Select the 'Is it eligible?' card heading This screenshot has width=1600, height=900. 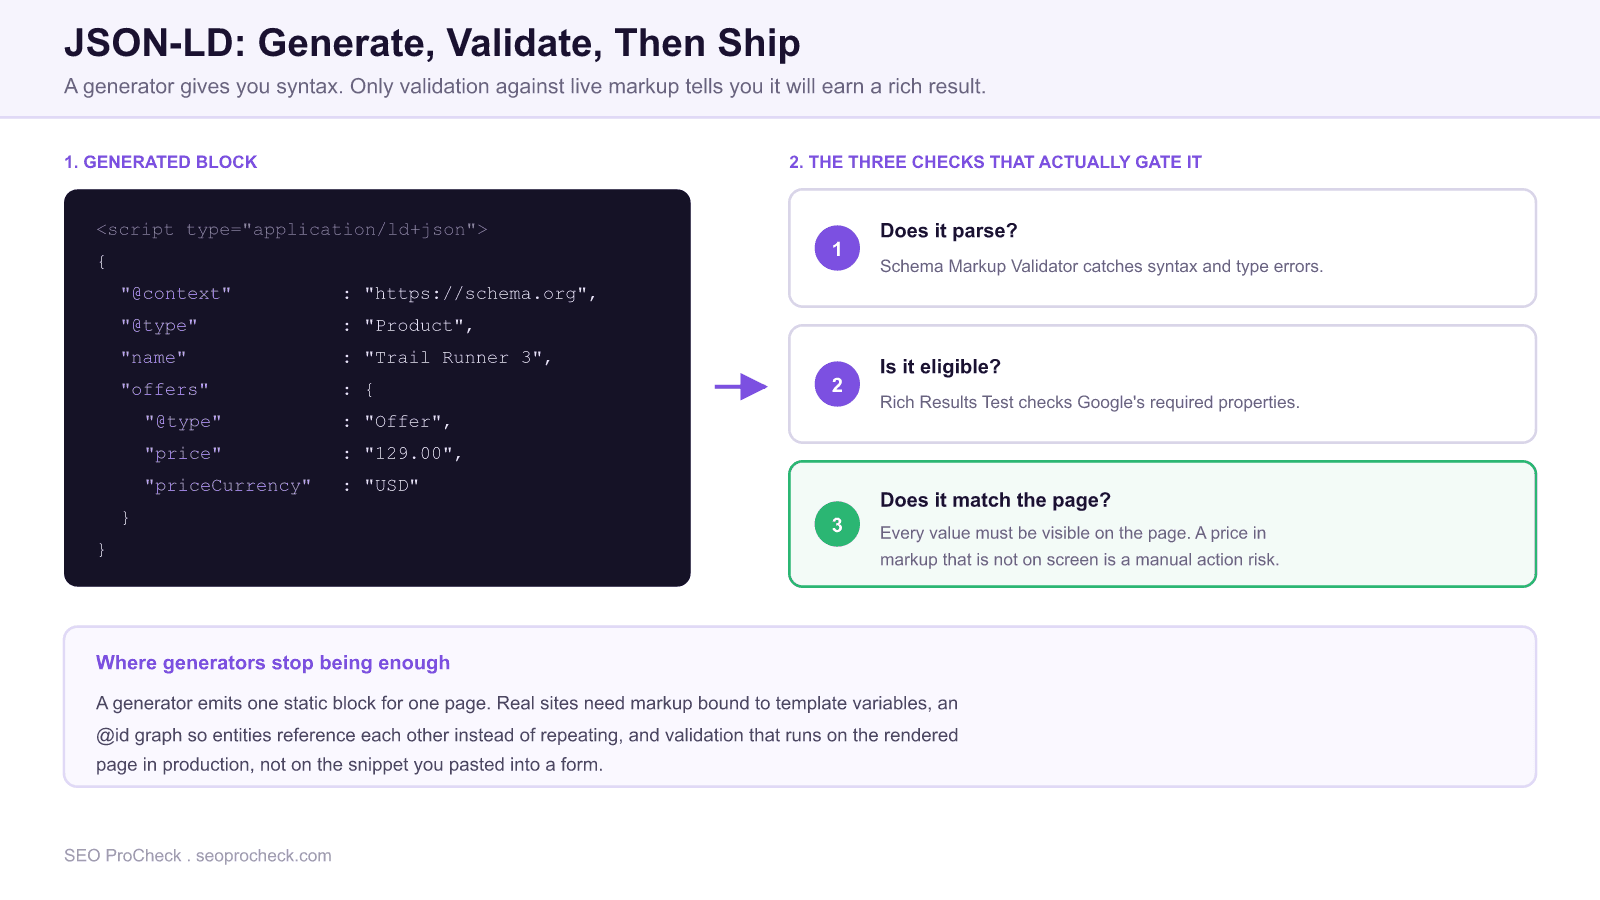click(940, 367)
